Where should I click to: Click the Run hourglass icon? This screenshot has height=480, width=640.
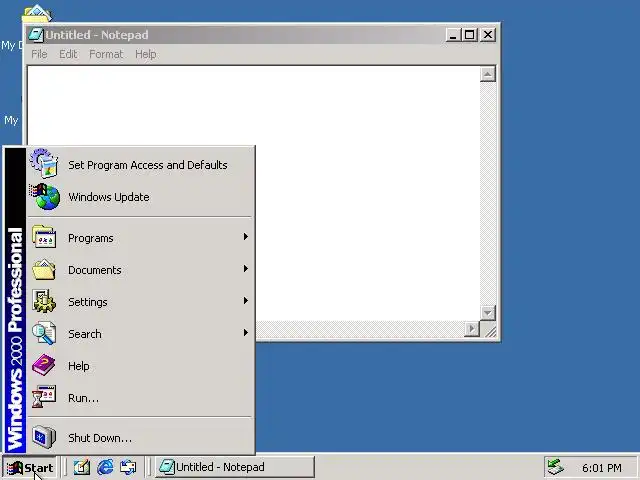point(44,397)
